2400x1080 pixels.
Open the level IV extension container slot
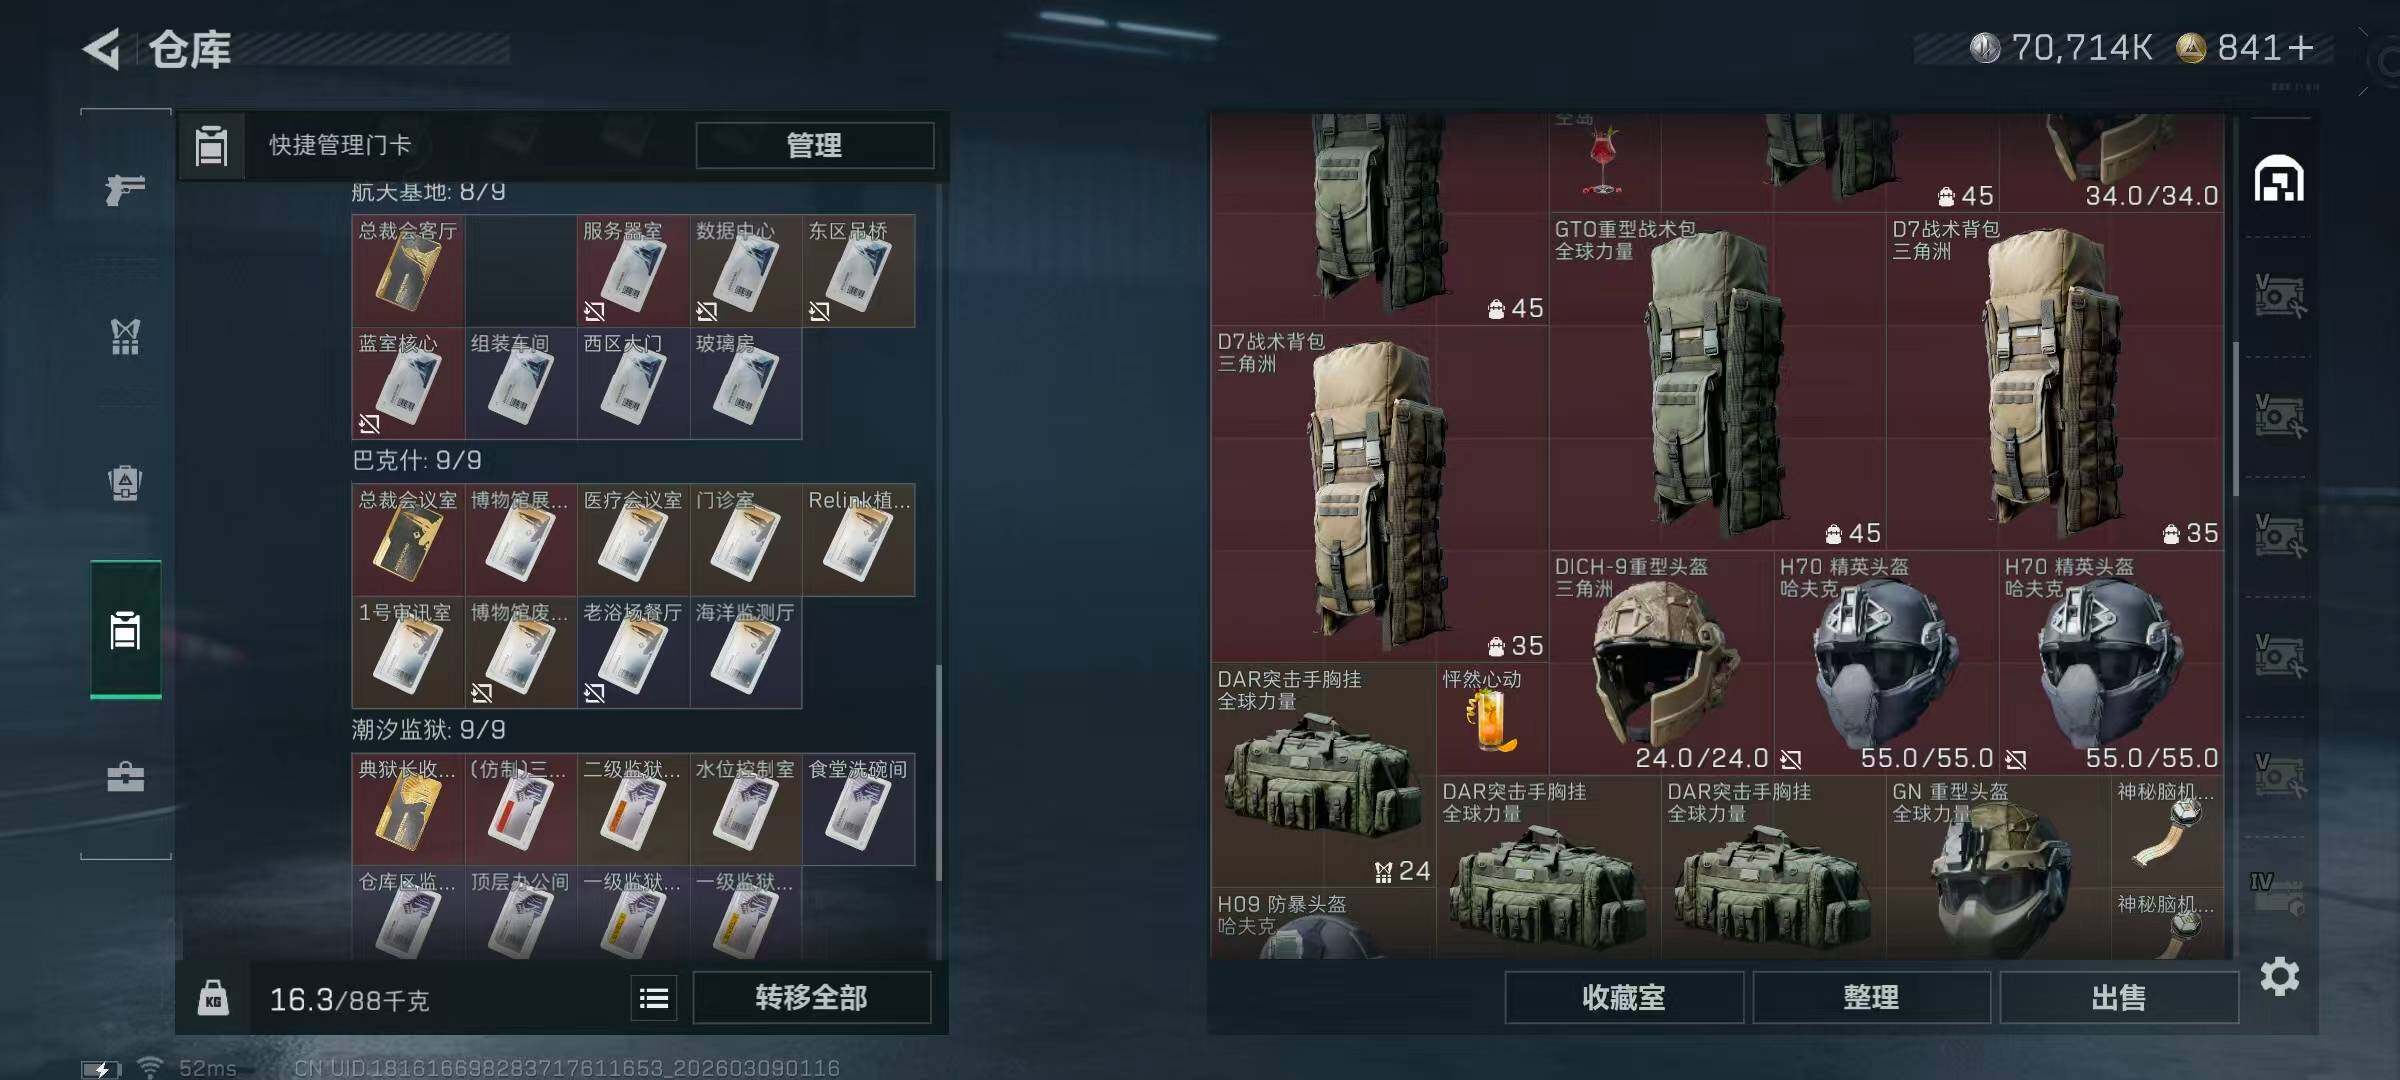[x=2278, y=893]
